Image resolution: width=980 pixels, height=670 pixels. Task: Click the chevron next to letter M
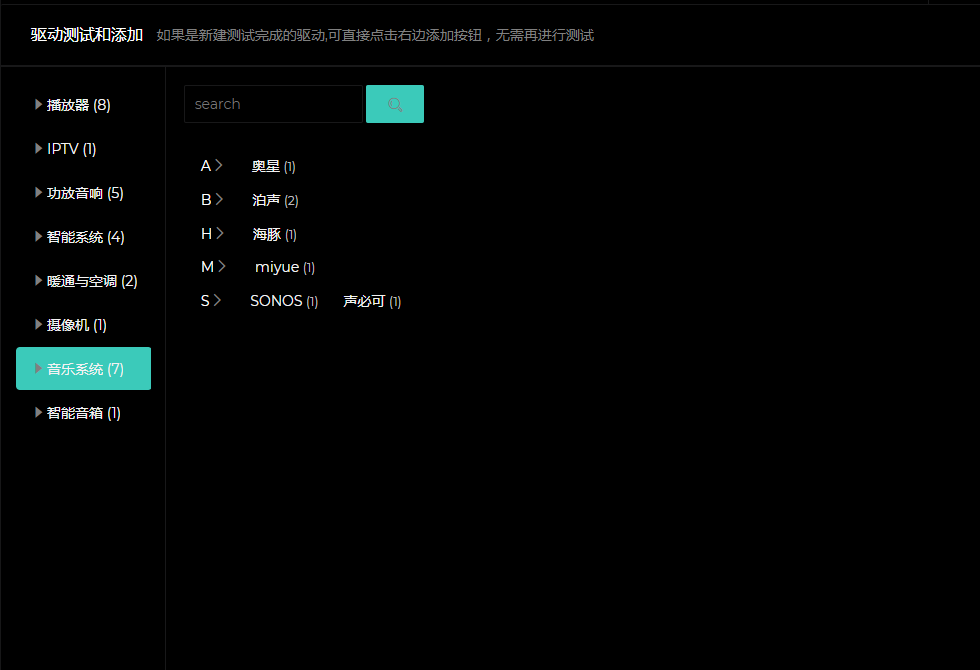pos(222,266)
